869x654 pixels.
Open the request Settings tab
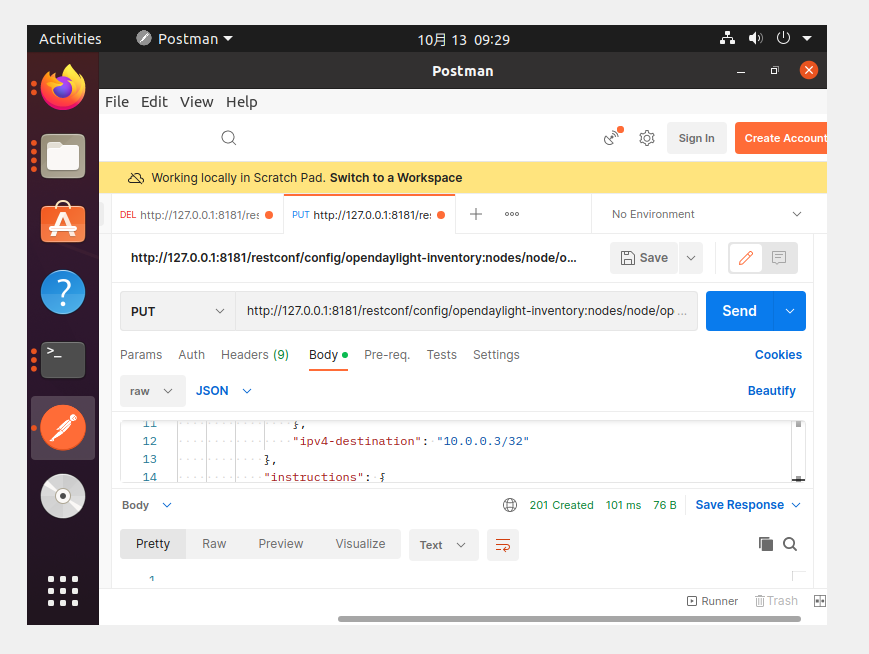click(496, 355)
